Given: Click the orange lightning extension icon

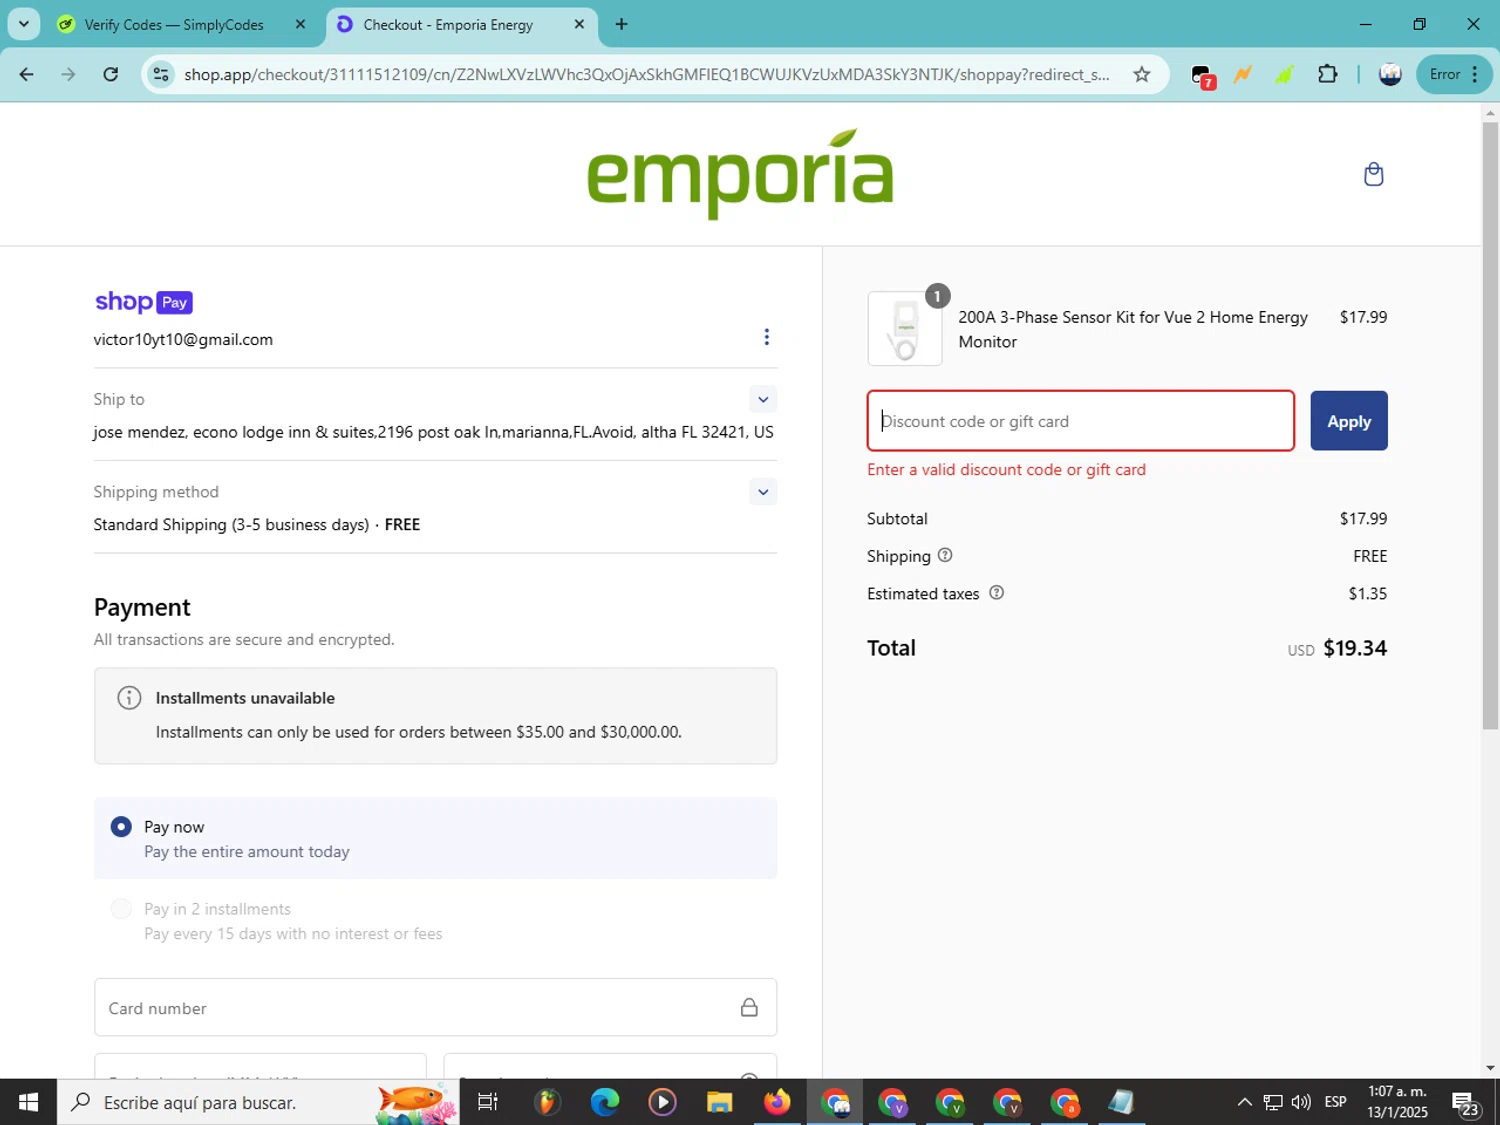Looking at the screenshot, I should (1243, 74).
